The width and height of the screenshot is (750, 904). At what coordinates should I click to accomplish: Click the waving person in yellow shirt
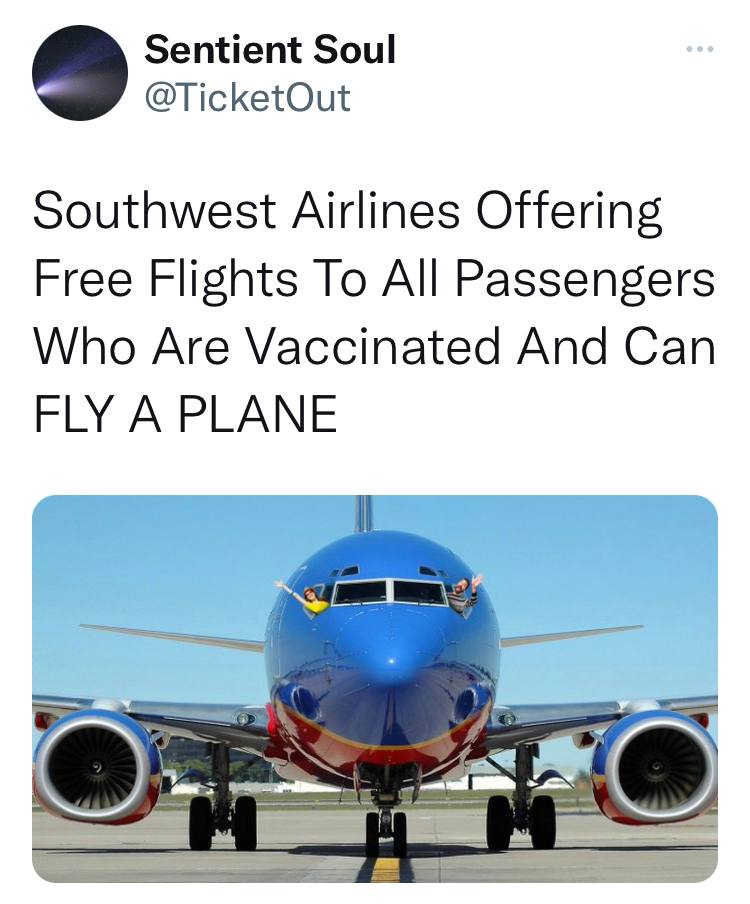pos(310,597)
